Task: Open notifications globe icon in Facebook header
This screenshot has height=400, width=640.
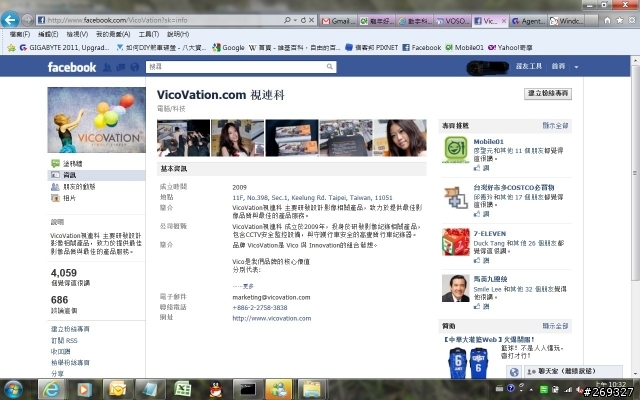Action: point(134,67)
